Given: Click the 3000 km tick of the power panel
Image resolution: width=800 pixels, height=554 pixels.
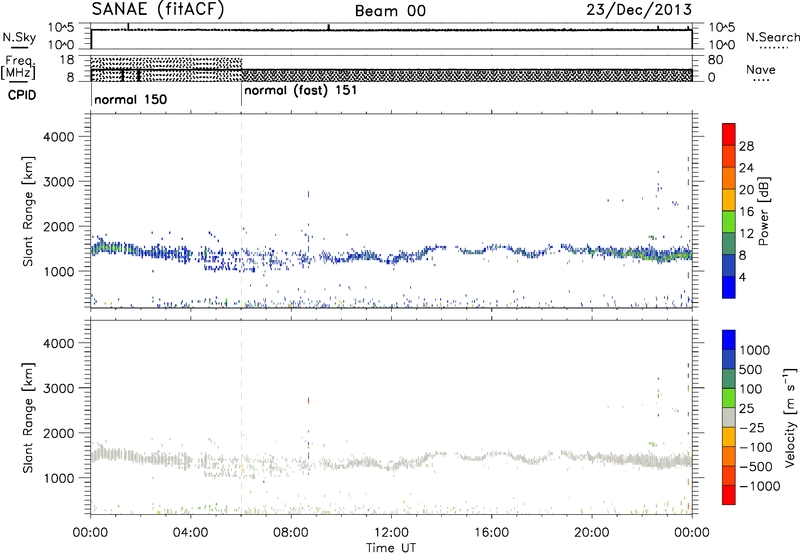Looking at the screenshot, I should 58,182.
